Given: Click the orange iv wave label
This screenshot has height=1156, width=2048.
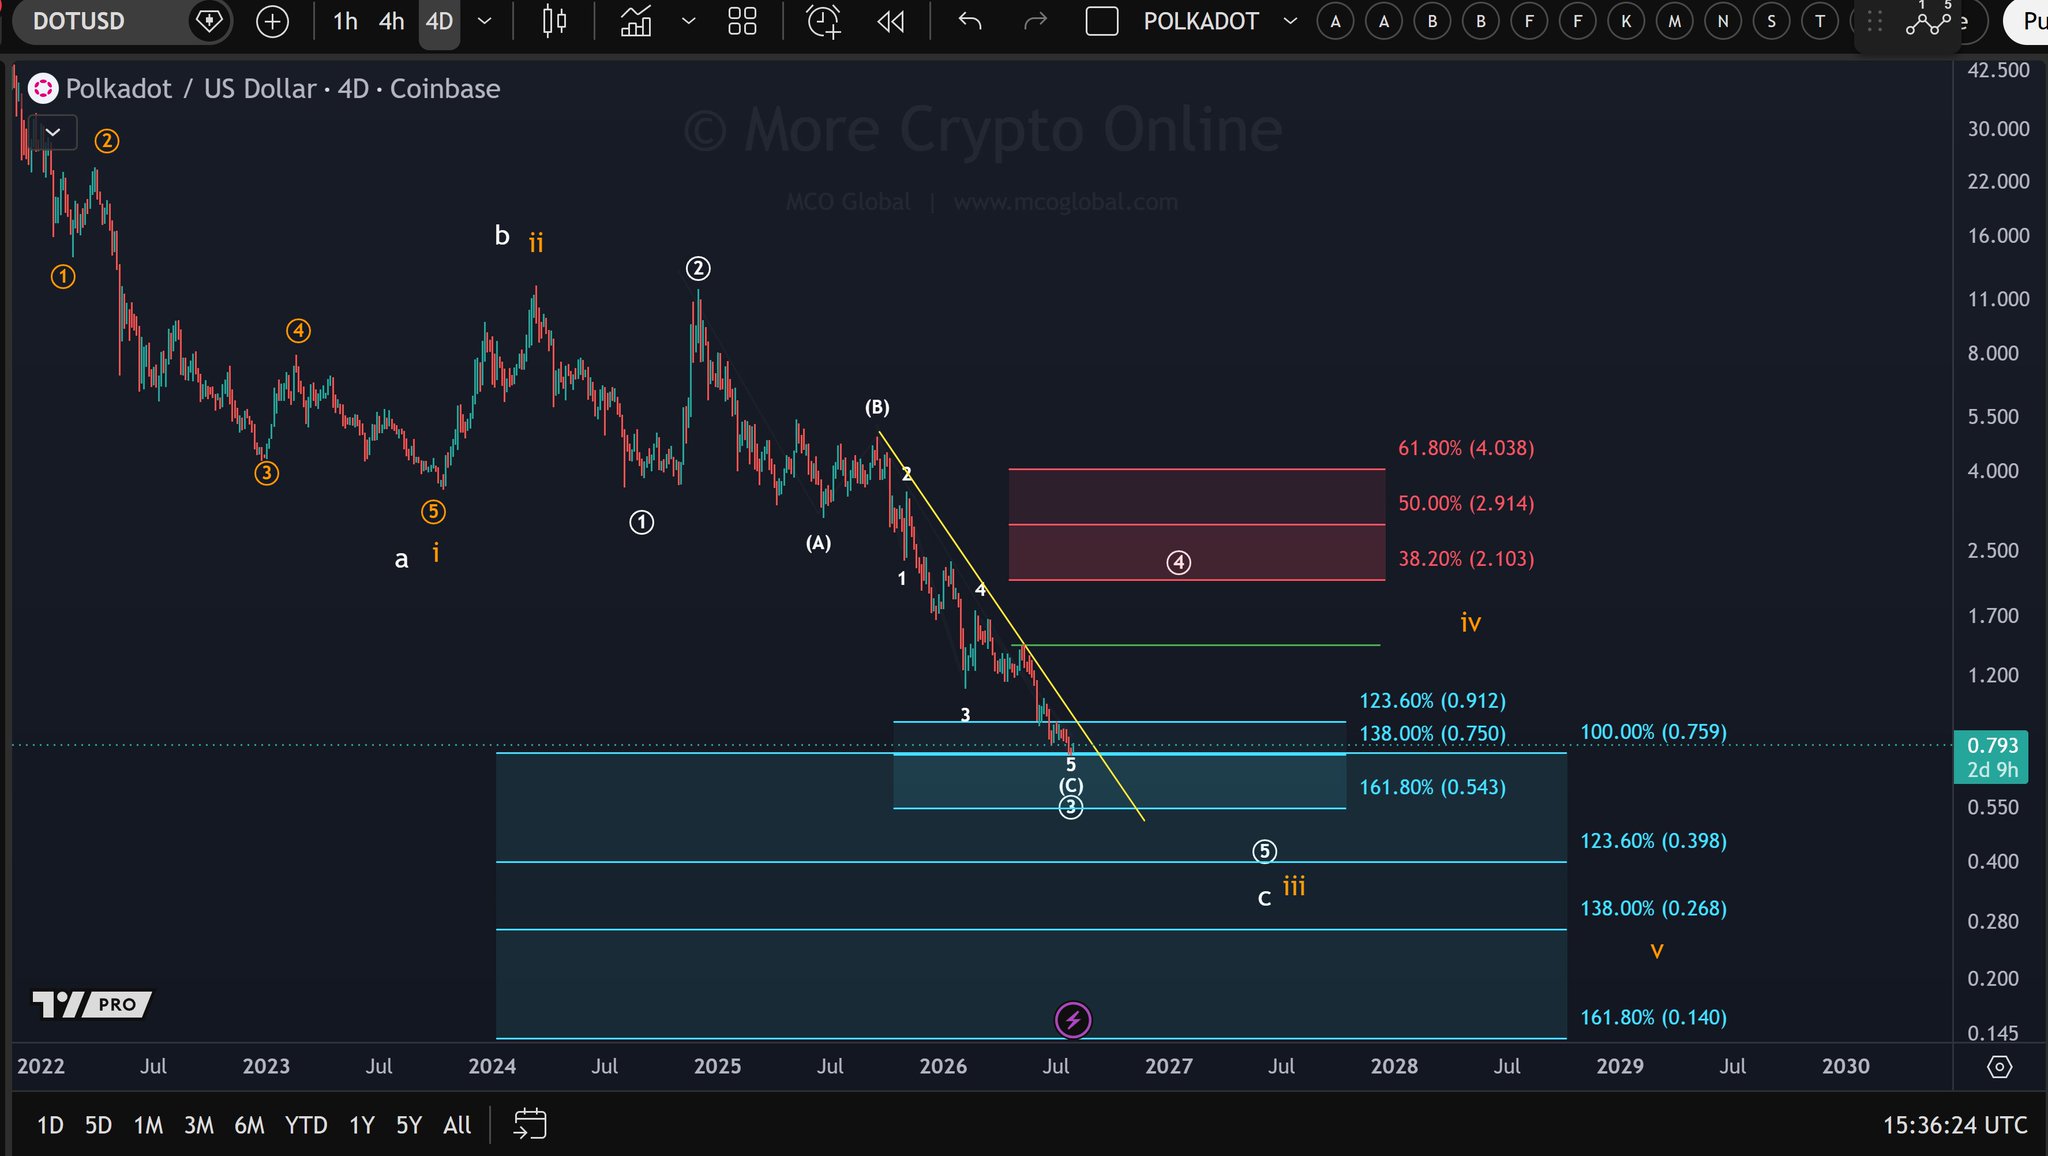Looking at the screenshot, I should pos(1470,622).
